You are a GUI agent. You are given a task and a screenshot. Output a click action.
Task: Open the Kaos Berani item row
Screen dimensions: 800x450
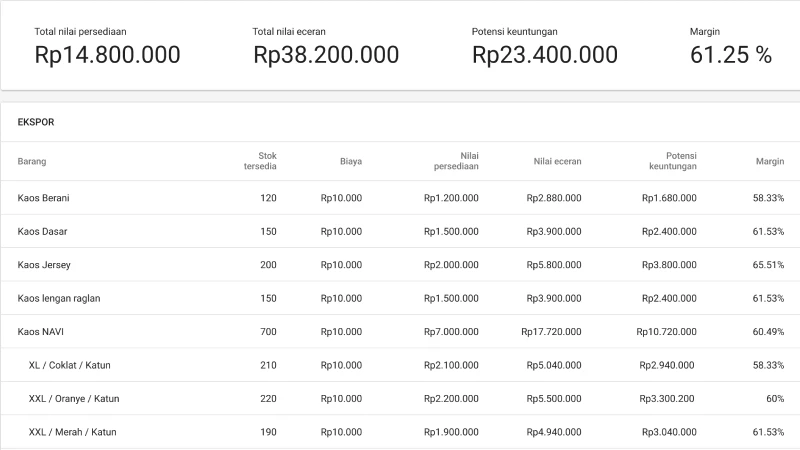(x=44, y=198)
